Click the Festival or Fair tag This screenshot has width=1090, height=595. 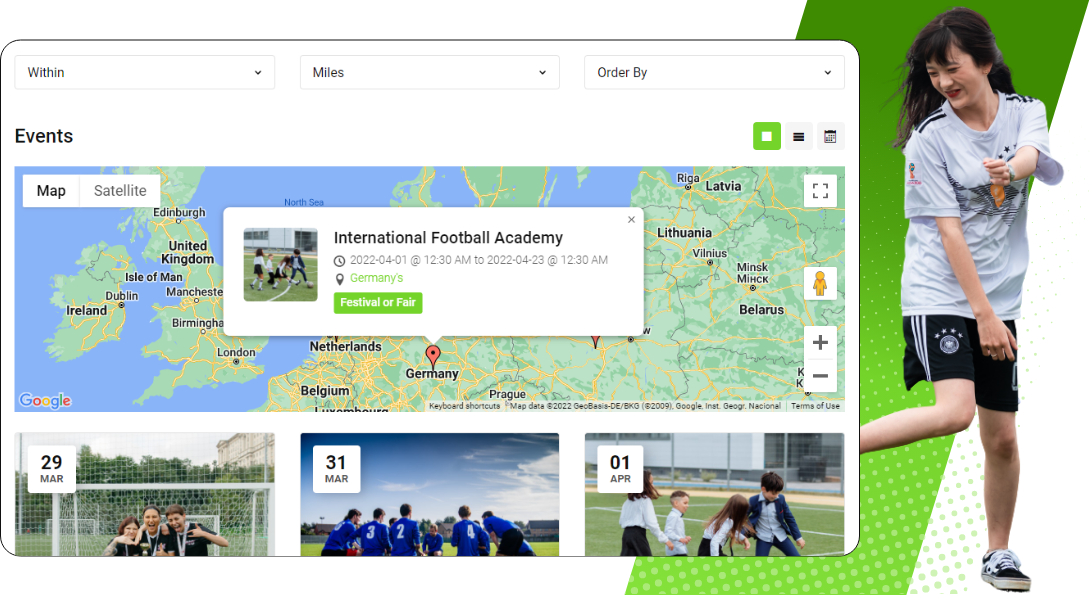[378, 302]
